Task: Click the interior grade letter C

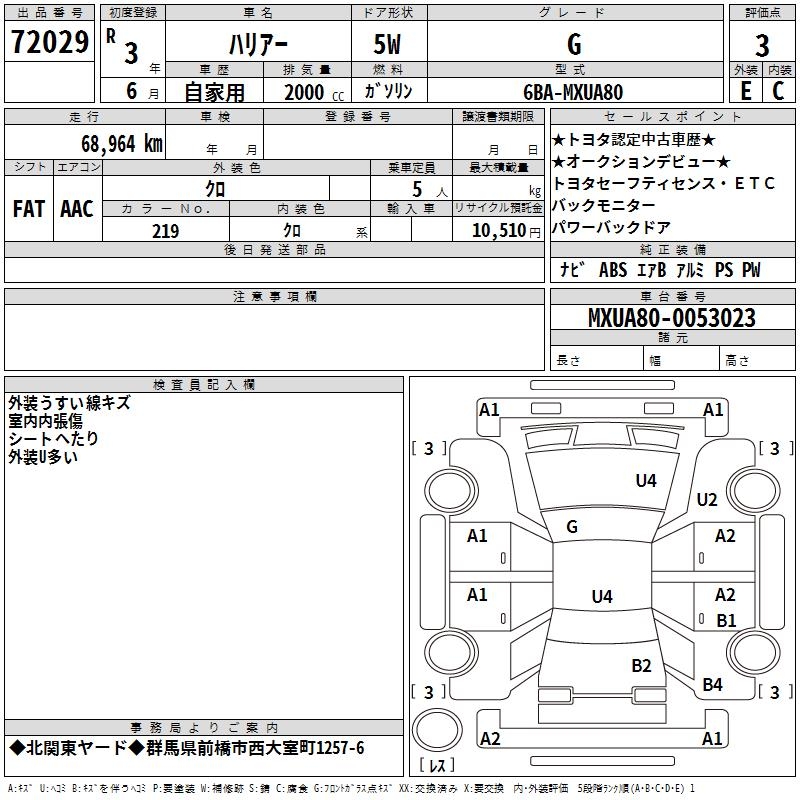Action: click(778, 91)
